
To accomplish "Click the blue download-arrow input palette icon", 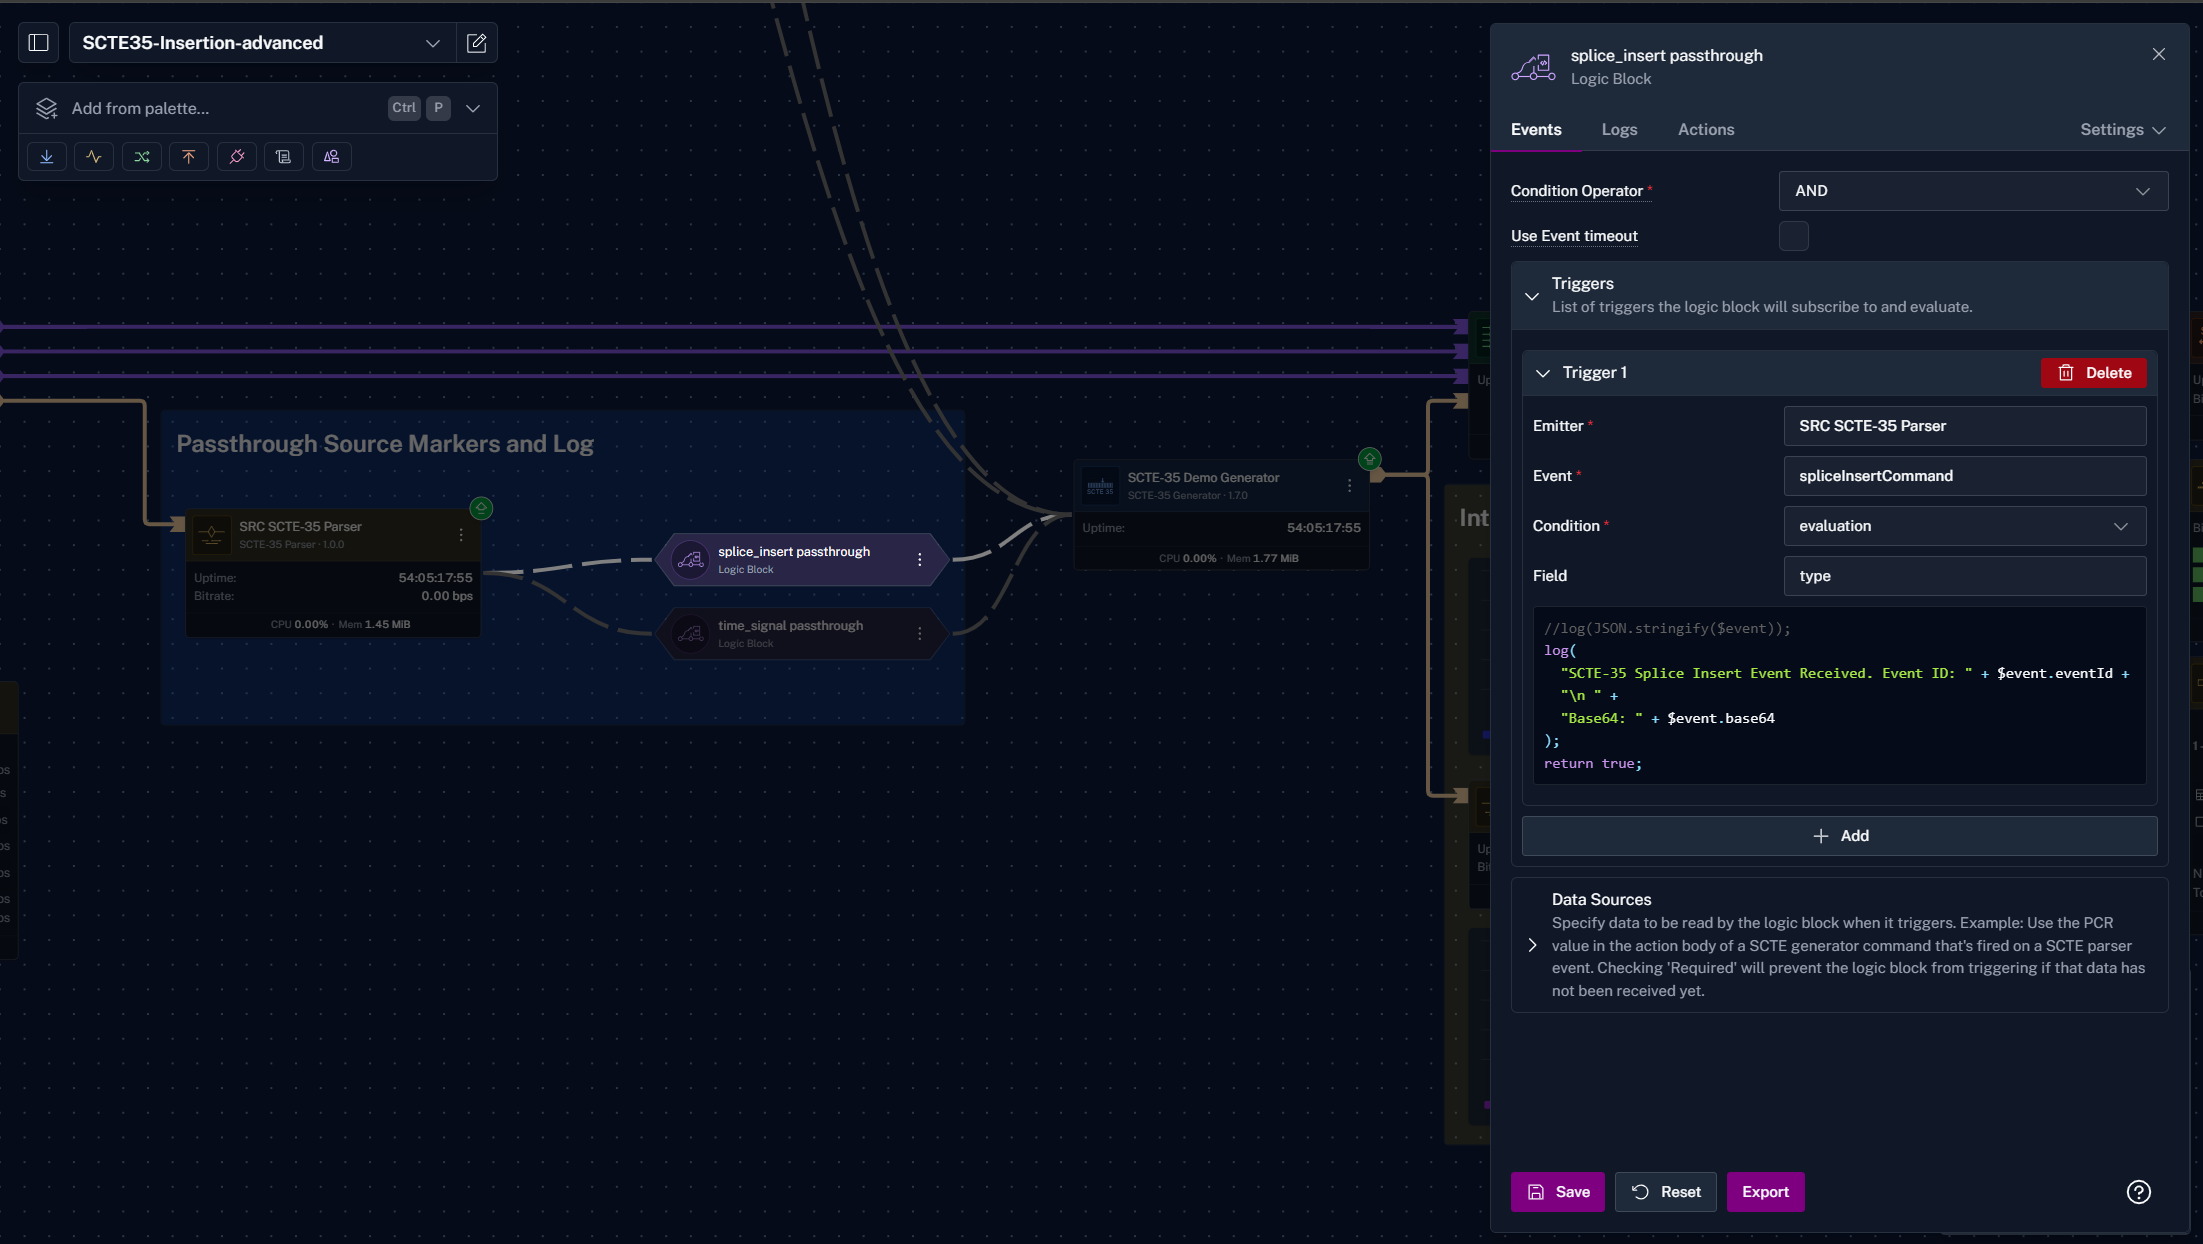I will tap(47, 157).
